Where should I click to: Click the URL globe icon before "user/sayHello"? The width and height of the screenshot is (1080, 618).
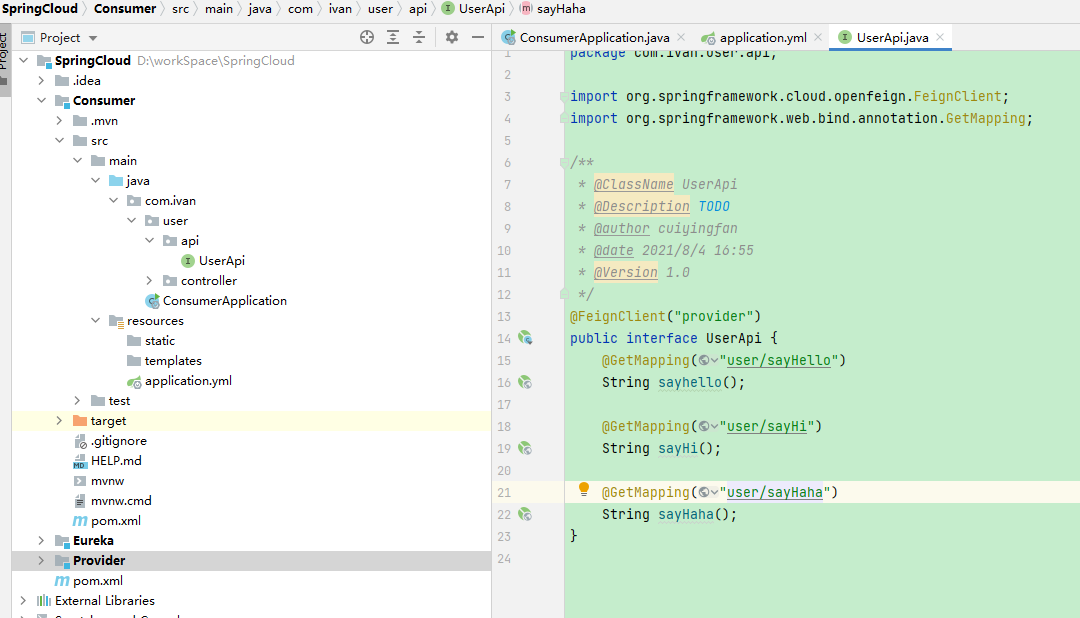[704, 360]
